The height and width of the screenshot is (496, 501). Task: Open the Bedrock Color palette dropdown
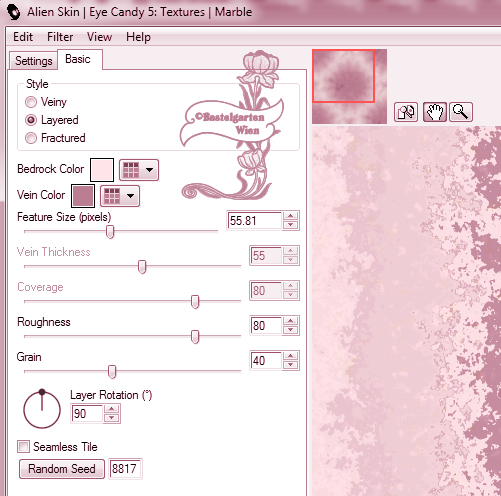[139, 170]
